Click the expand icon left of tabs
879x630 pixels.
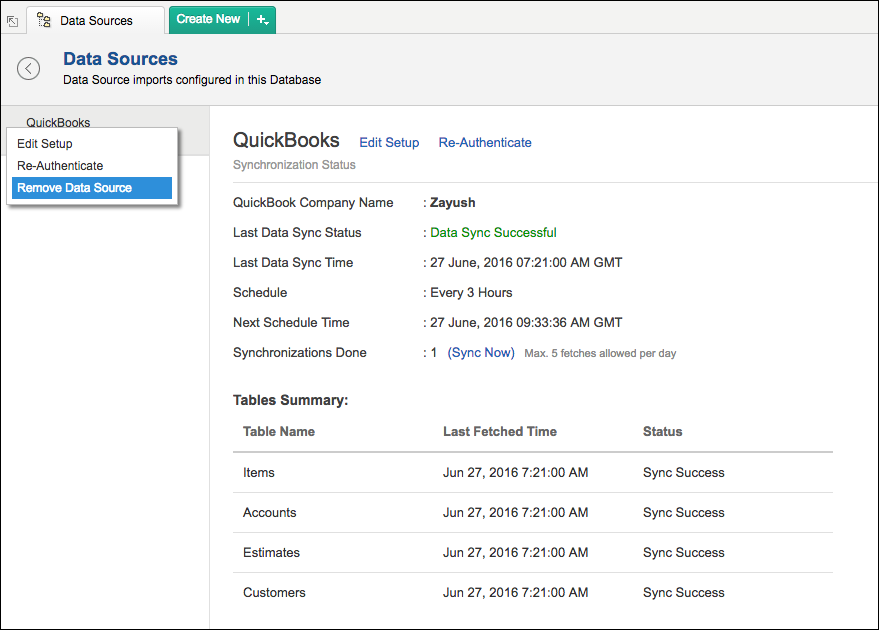(x=12, y=20)
